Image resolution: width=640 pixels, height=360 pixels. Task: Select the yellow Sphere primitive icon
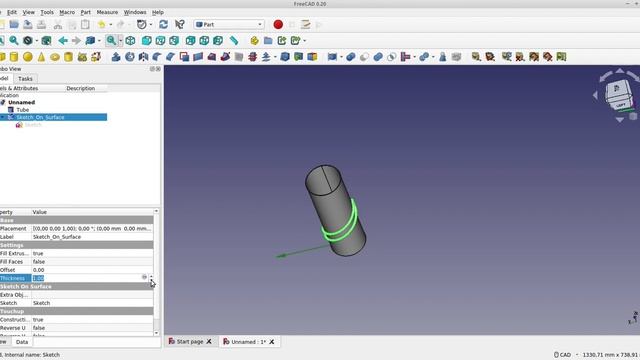click(x=28, y=57)
